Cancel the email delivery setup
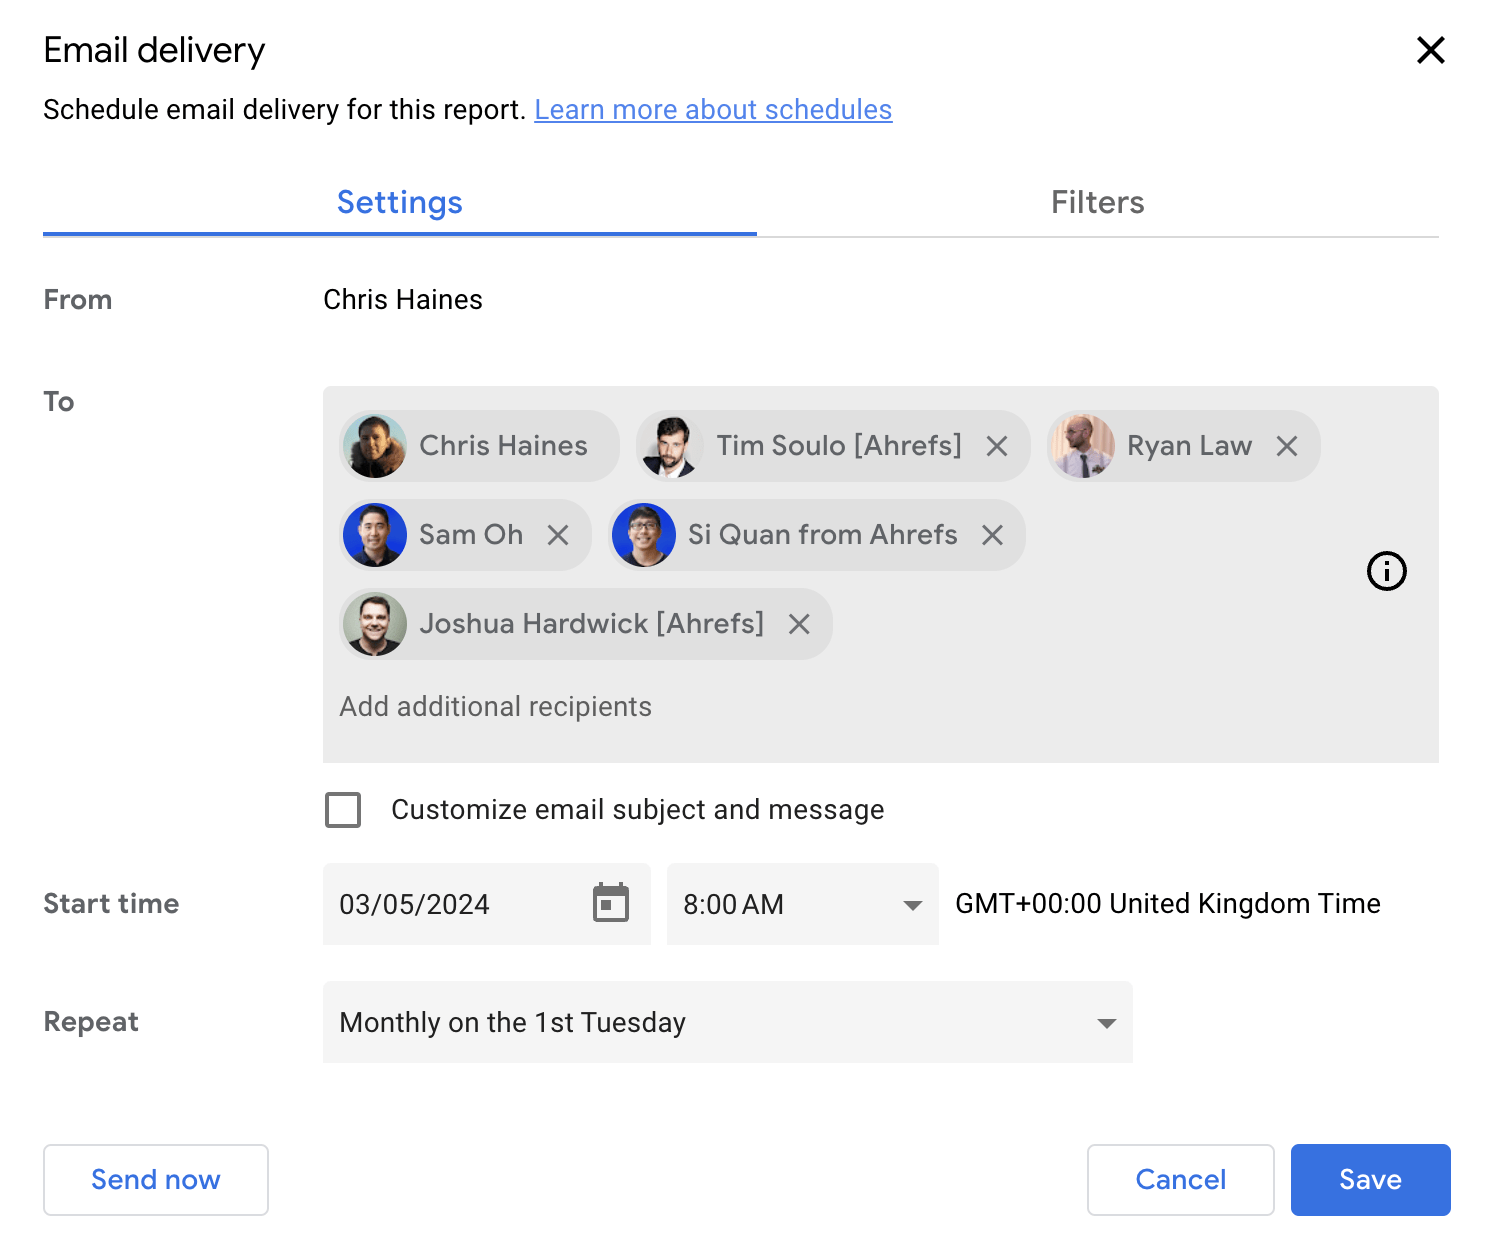 click(x=1180, y=1179)
